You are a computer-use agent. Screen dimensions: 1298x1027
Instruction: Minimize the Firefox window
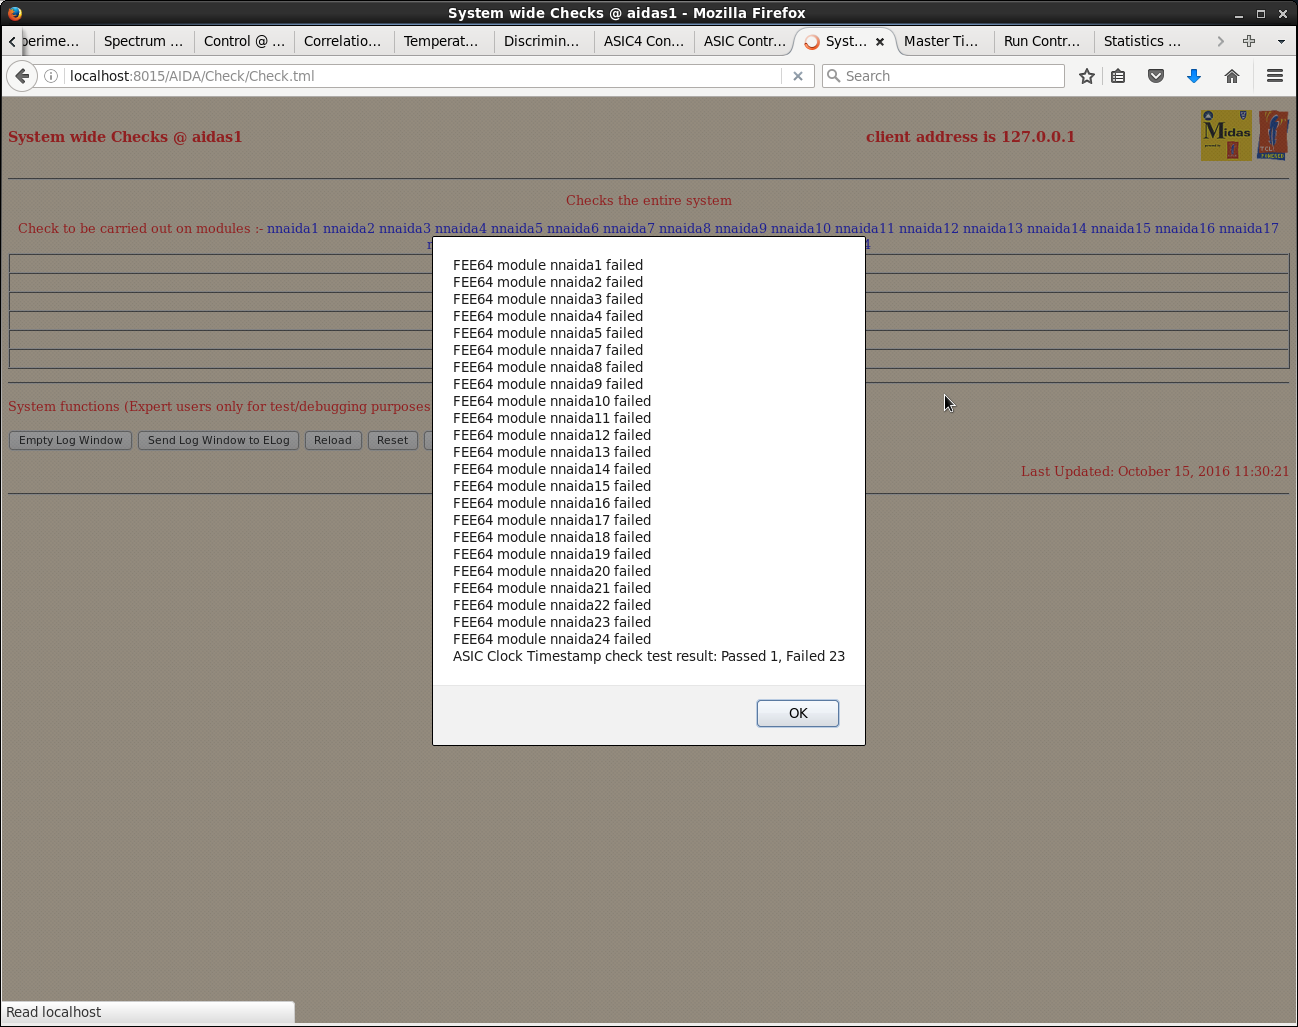(x=1239, y=14)
